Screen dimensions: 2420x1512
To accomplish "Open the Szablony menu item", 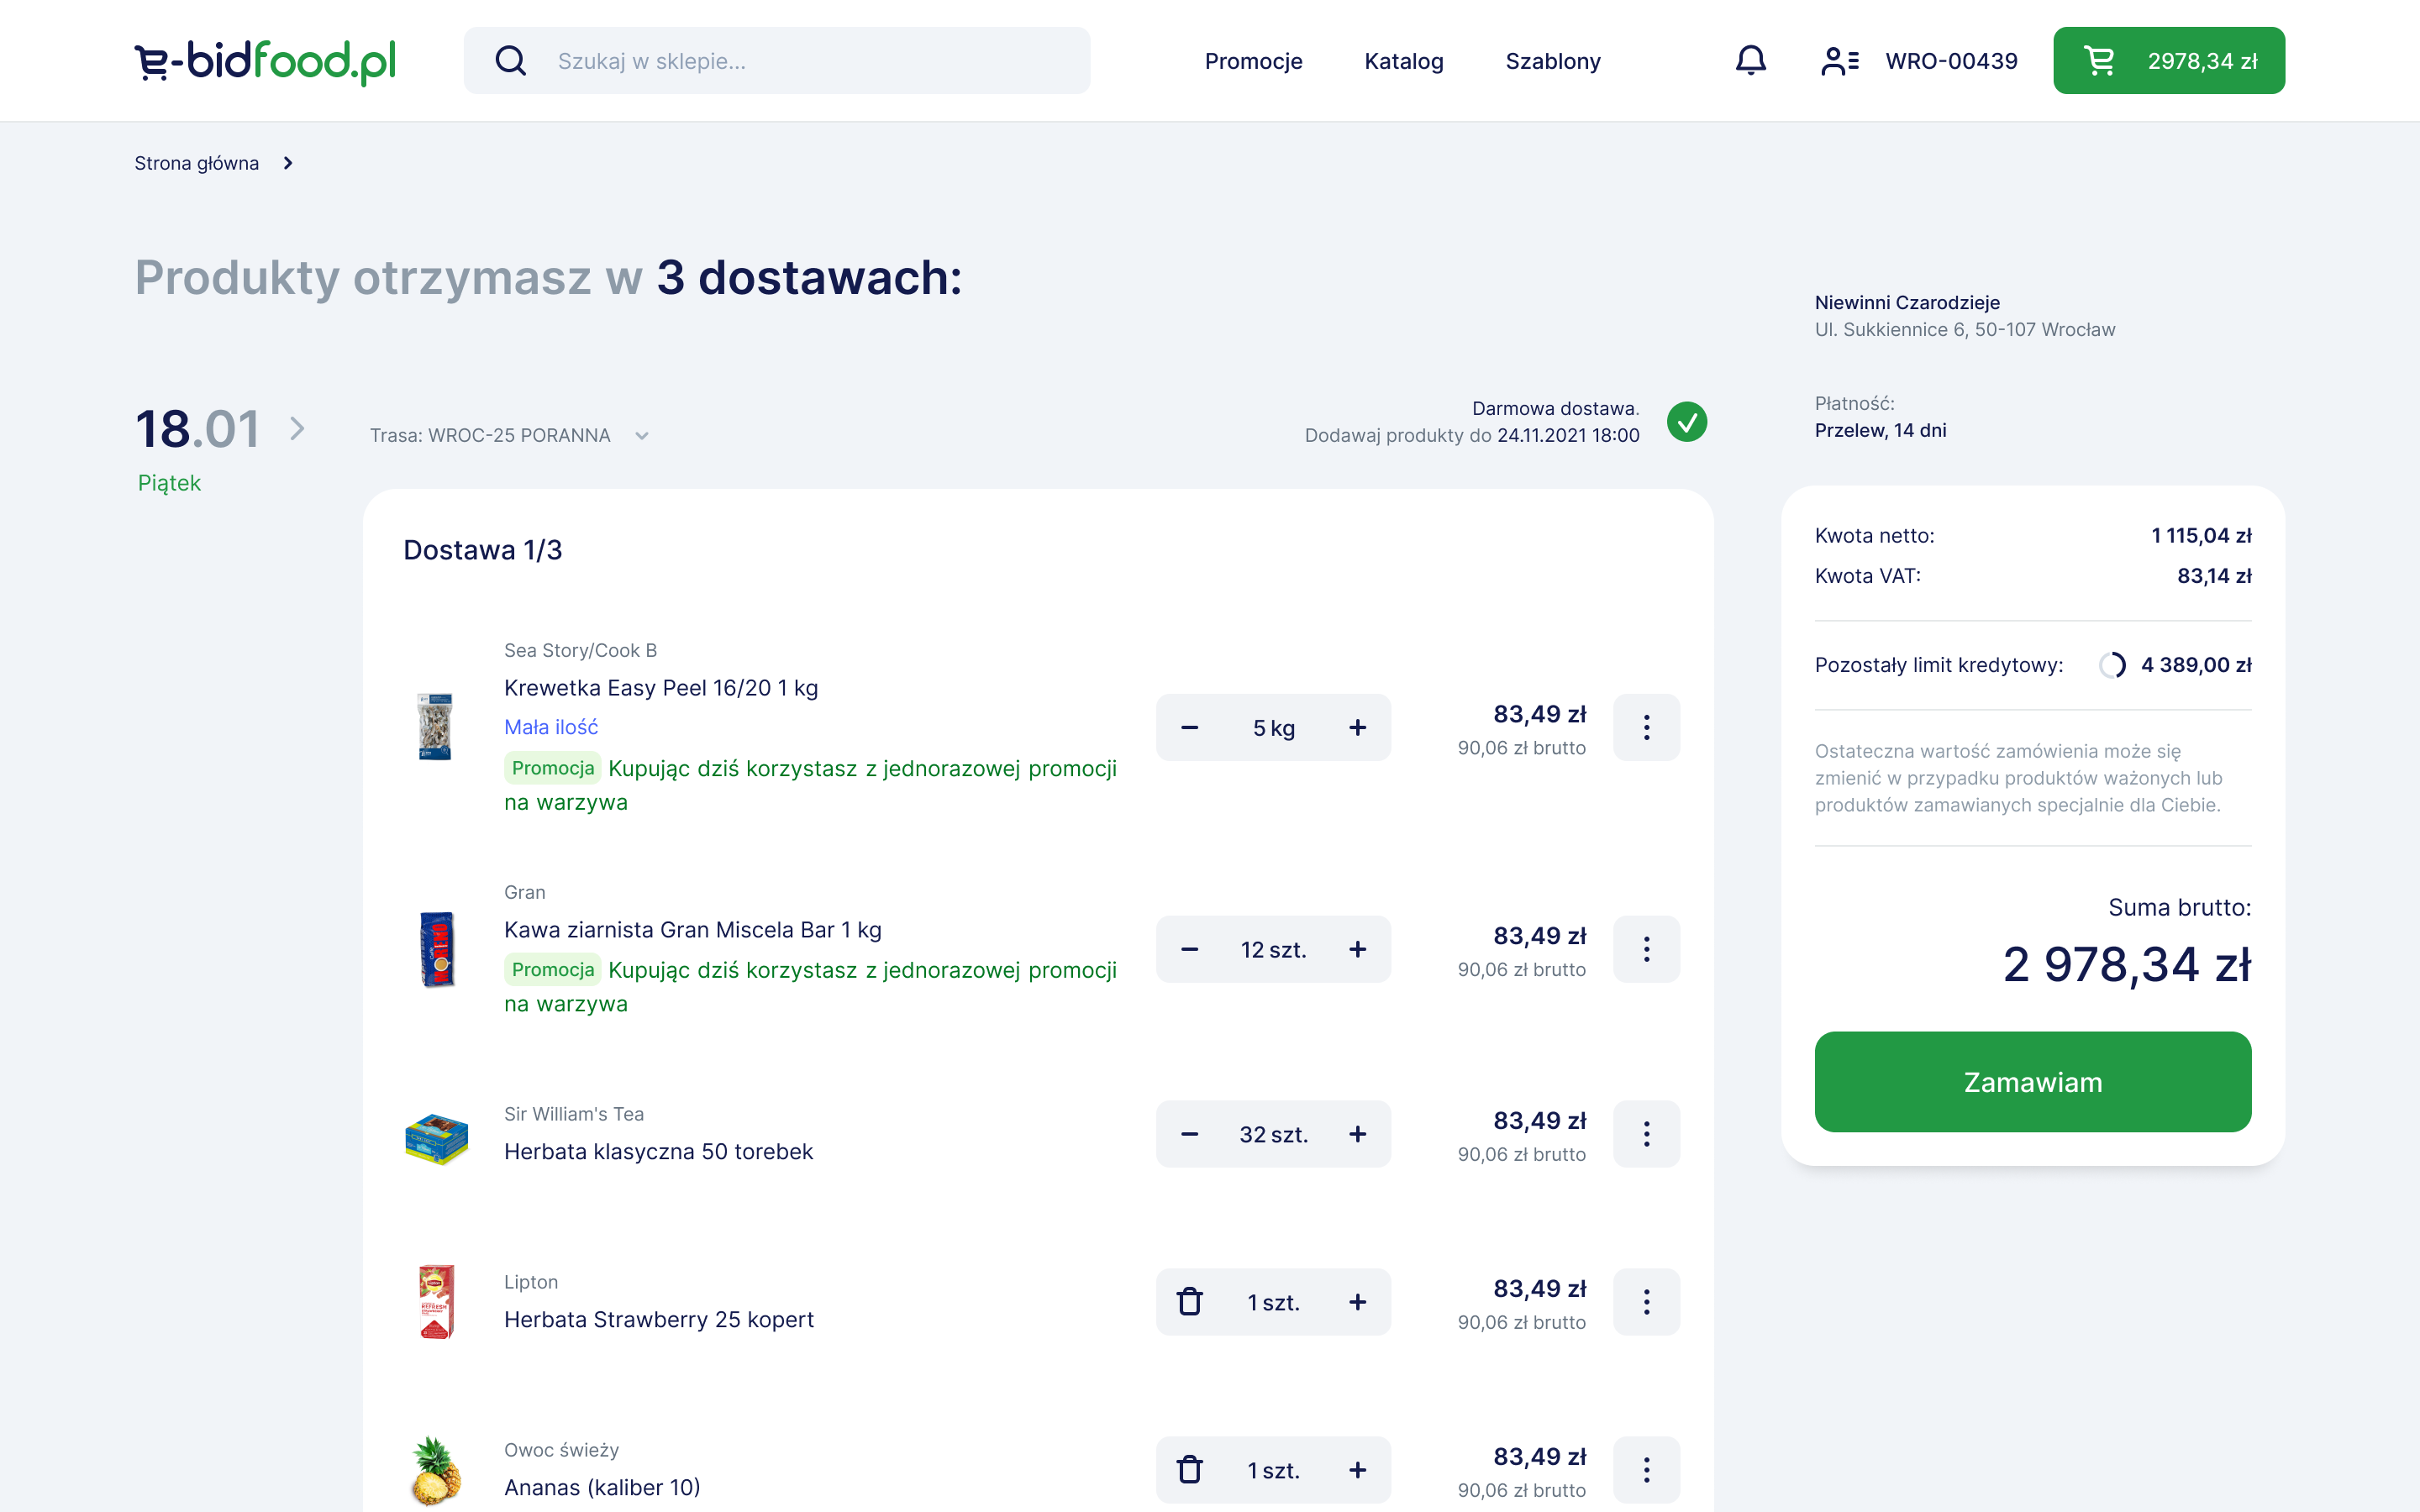I will [1553, 61].
